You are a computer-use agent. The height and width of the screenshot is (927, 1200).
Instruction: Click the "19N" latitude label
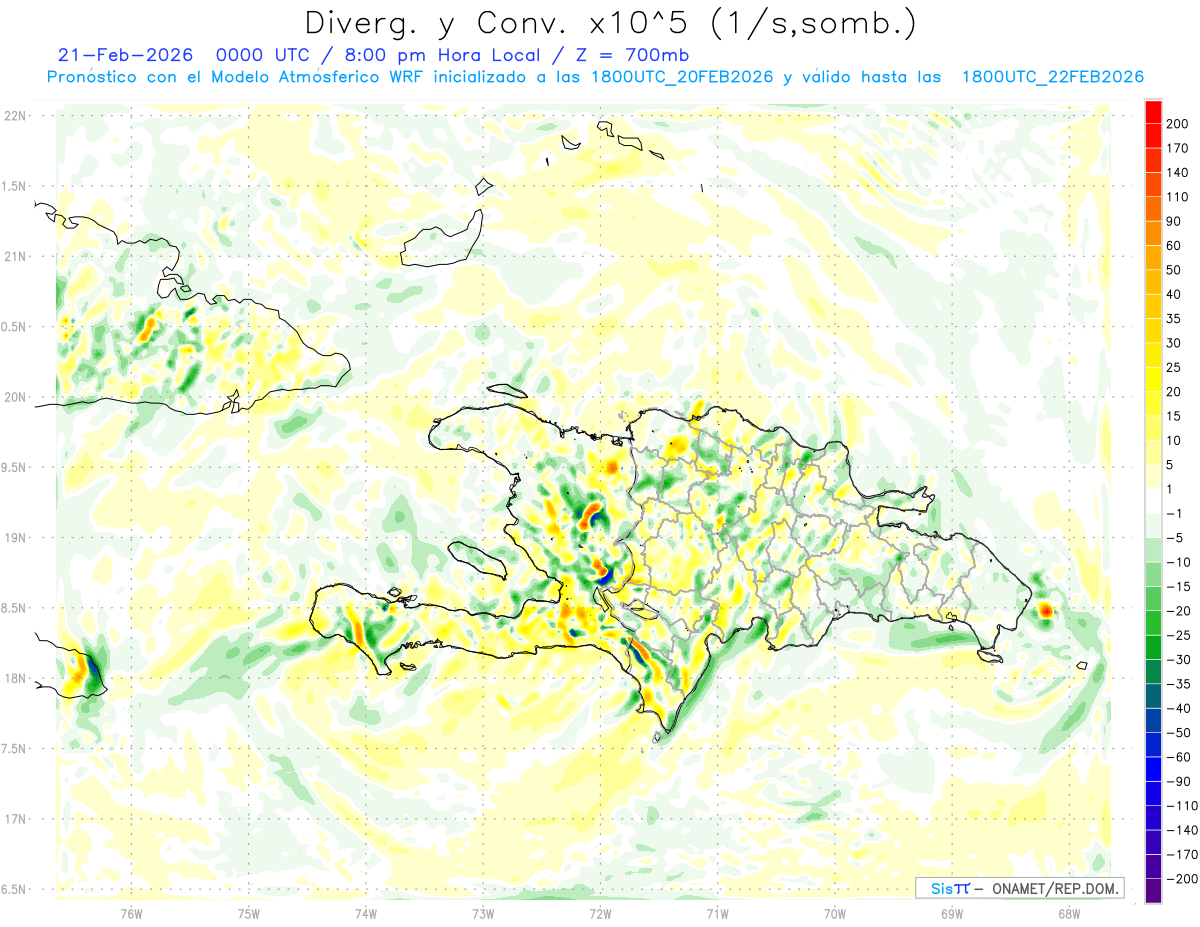coord(14,538)
